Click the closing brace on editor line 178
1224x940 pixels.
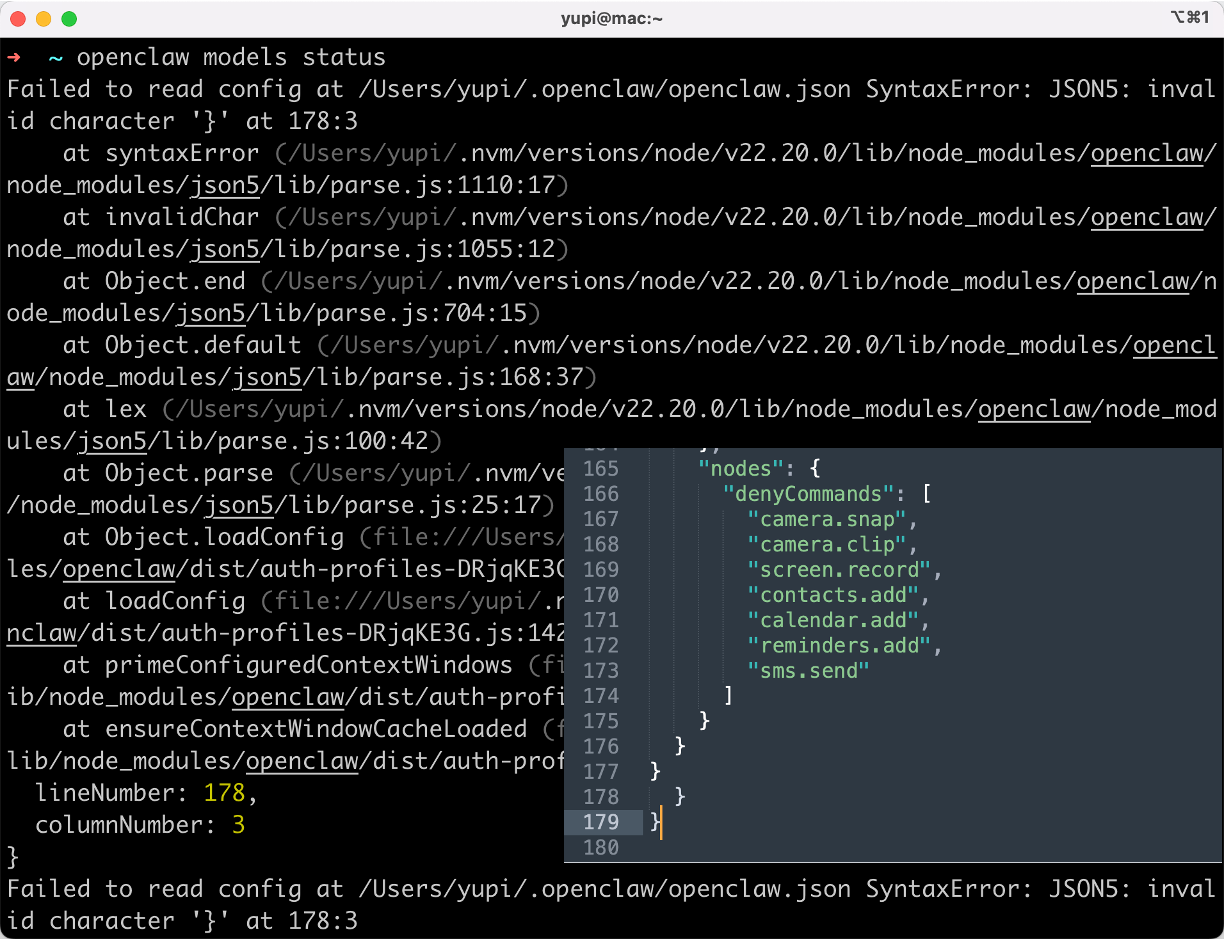[x=680, y=796]
